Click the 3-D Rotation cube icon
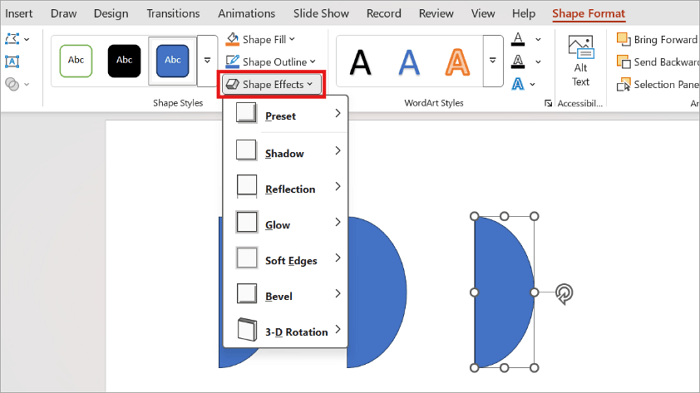 coord(247,330)
